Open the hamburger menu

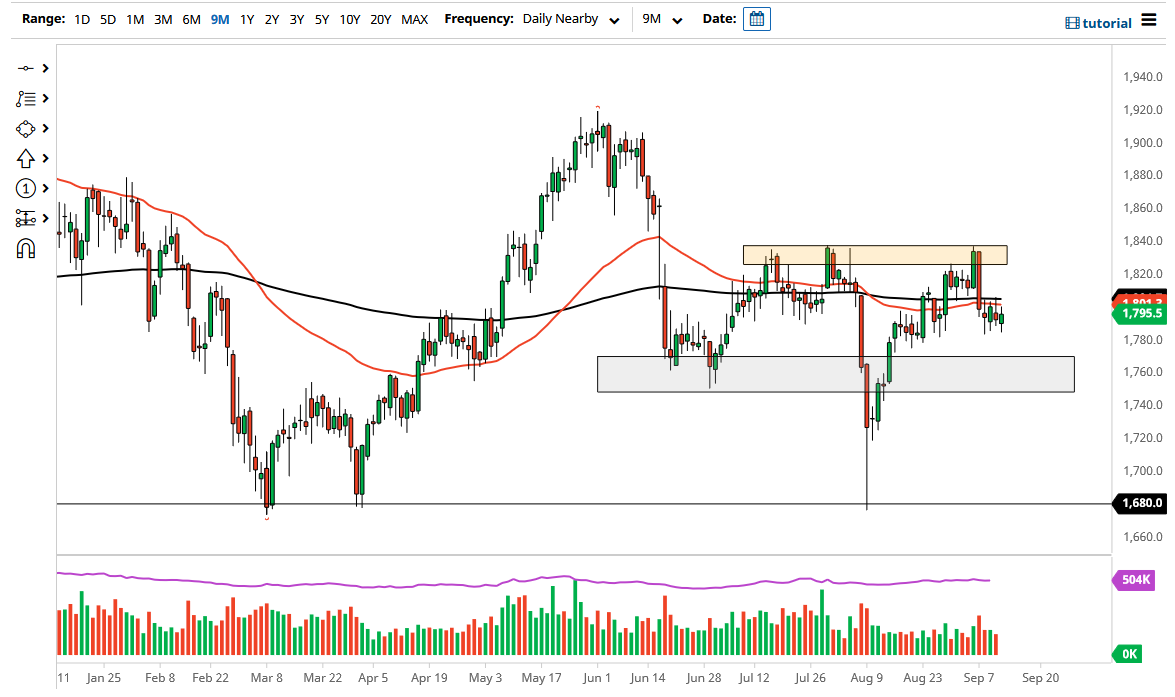1149,20
